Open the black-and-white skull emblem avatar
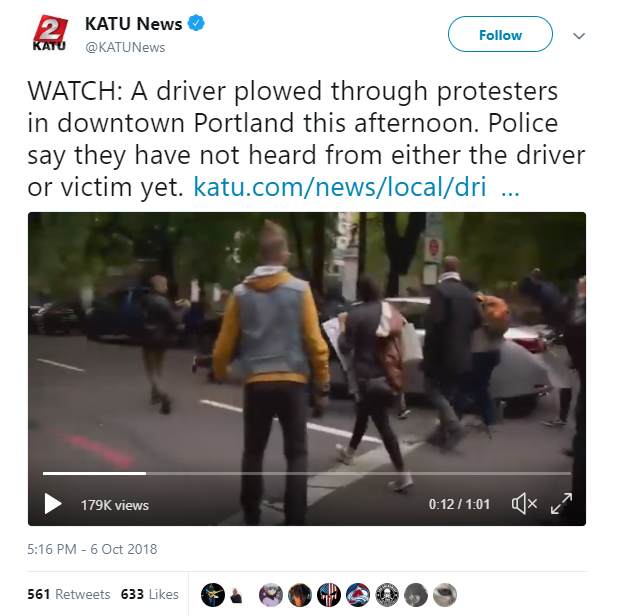Screen dimensions: 618x616 pos(387,595)
